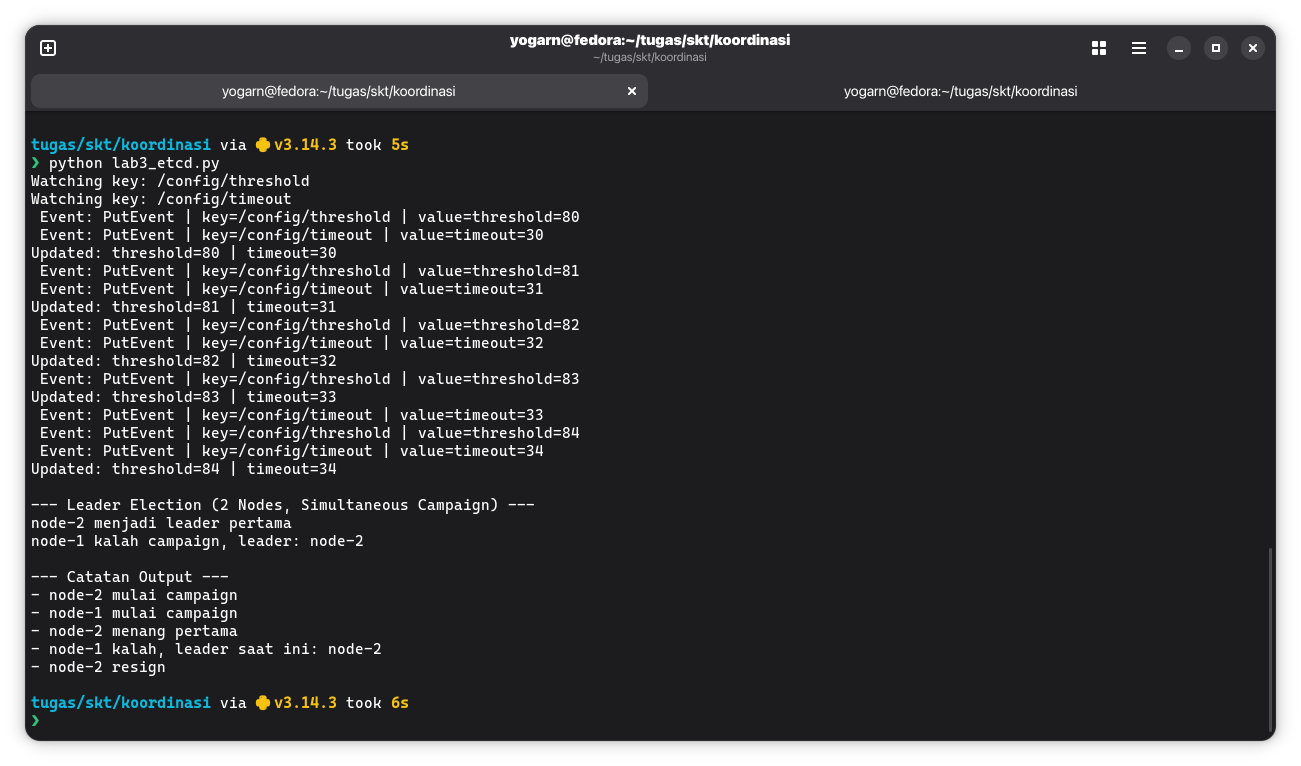Close the first koordinasi tab

click(x=632, y=91)
